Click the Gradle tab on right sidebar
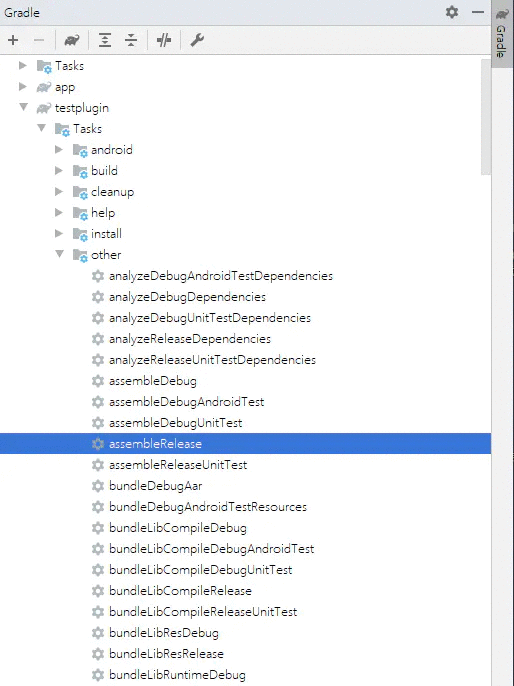 point(502,34)
